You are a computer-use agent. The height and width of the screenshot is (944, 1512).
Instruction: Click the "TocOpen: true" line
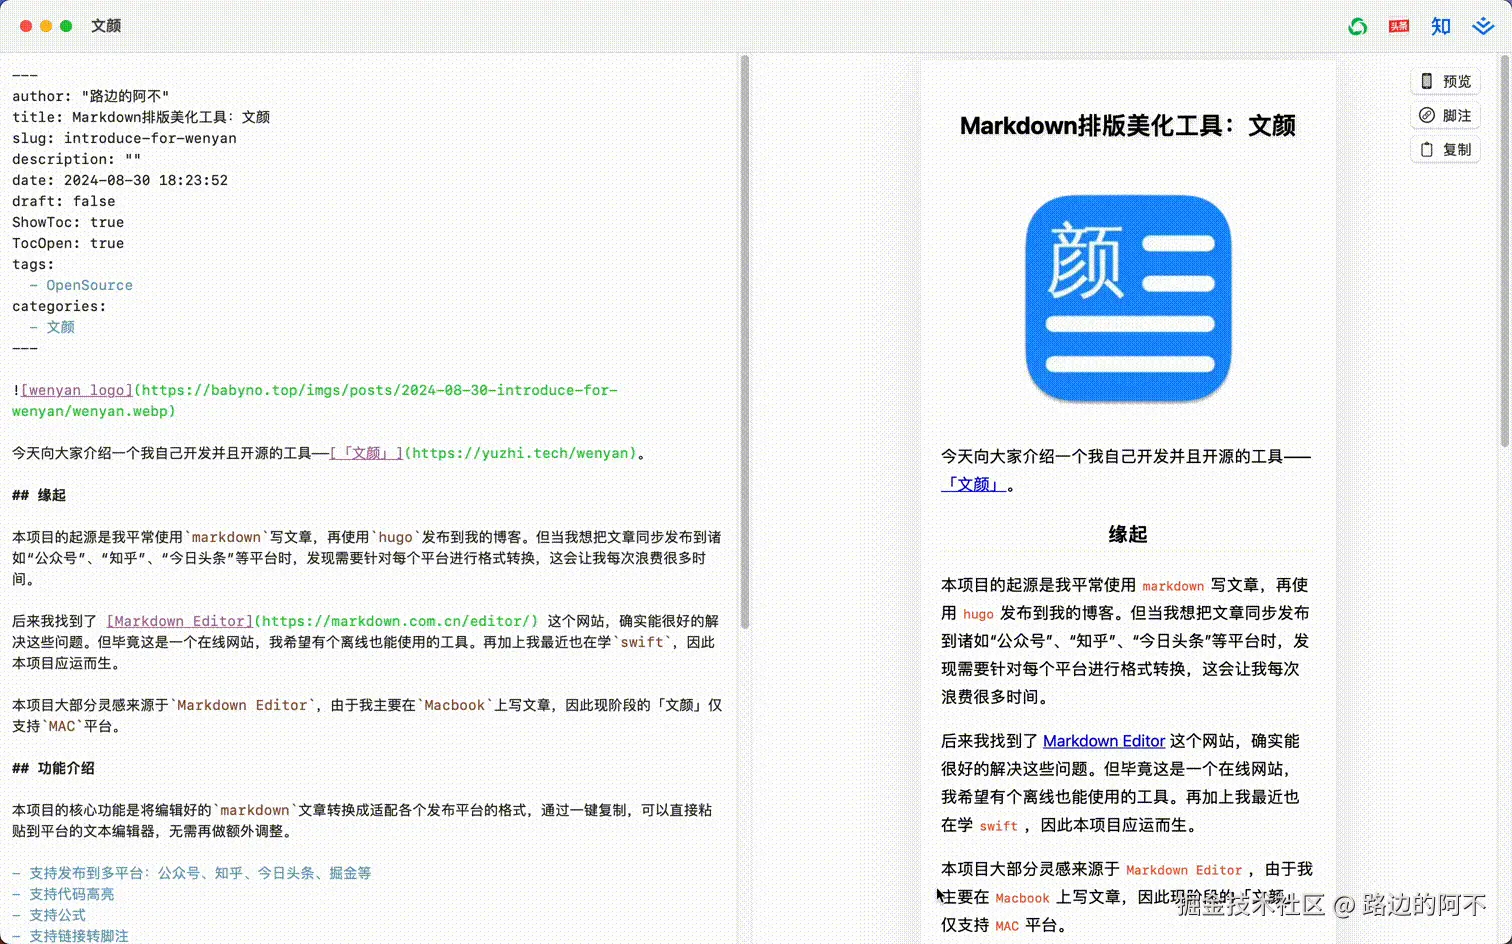[x=68, y=243]
